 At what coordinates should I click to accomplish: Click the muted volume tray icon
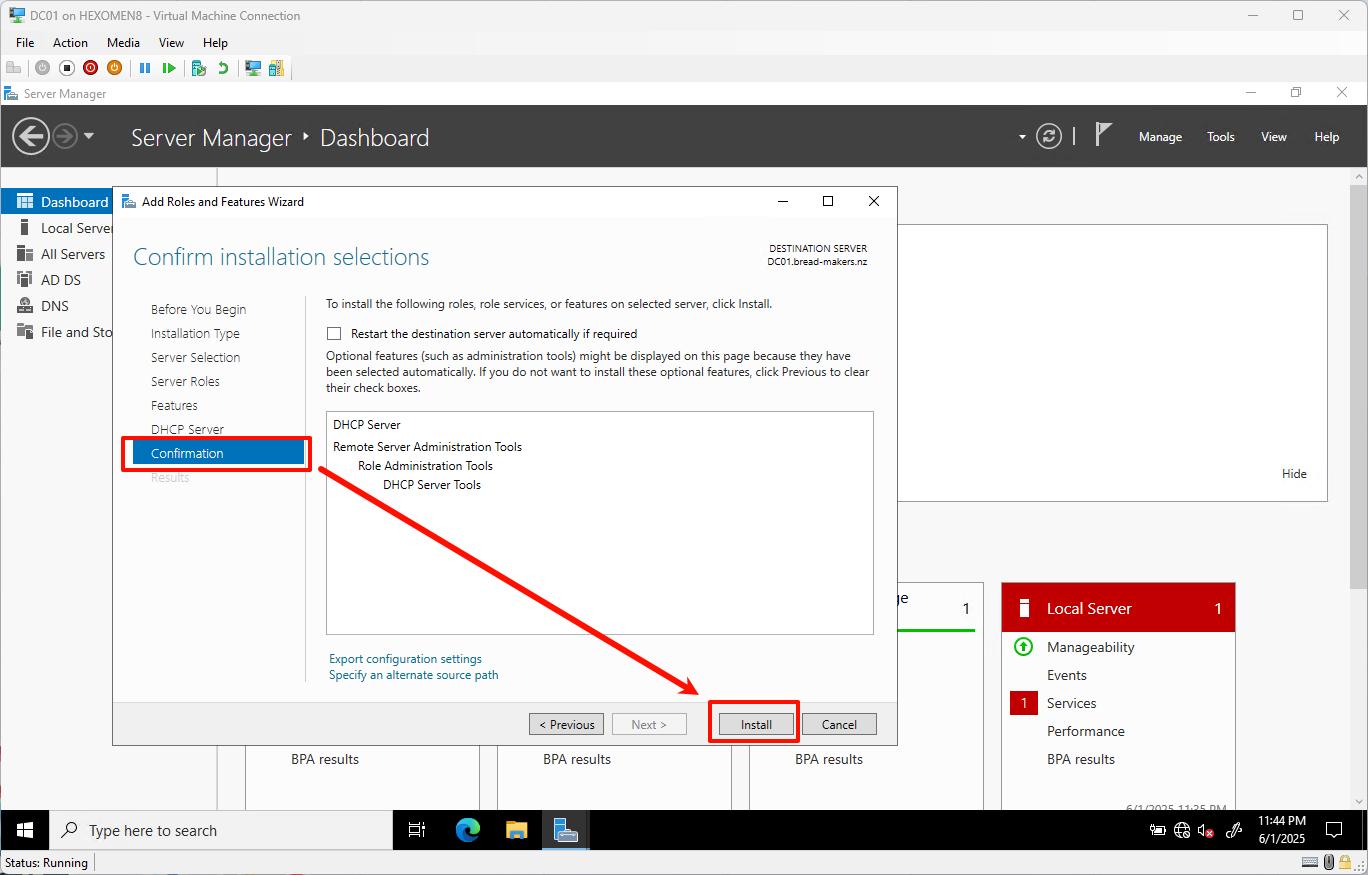pos(1206,830)
